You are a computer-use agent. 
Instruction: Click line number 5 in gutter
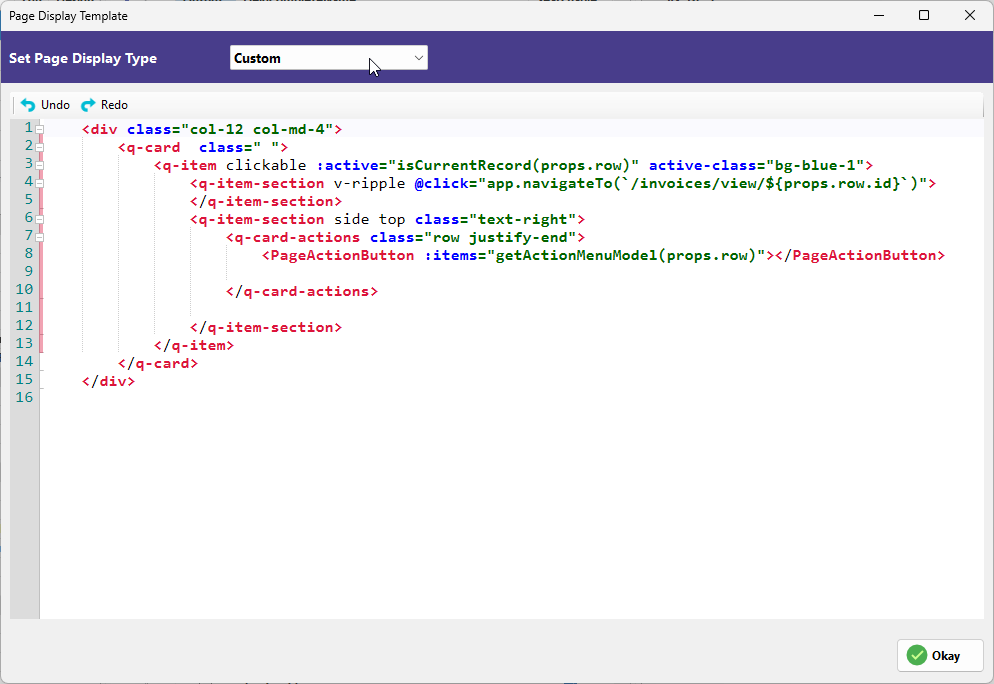coord(29,200)
